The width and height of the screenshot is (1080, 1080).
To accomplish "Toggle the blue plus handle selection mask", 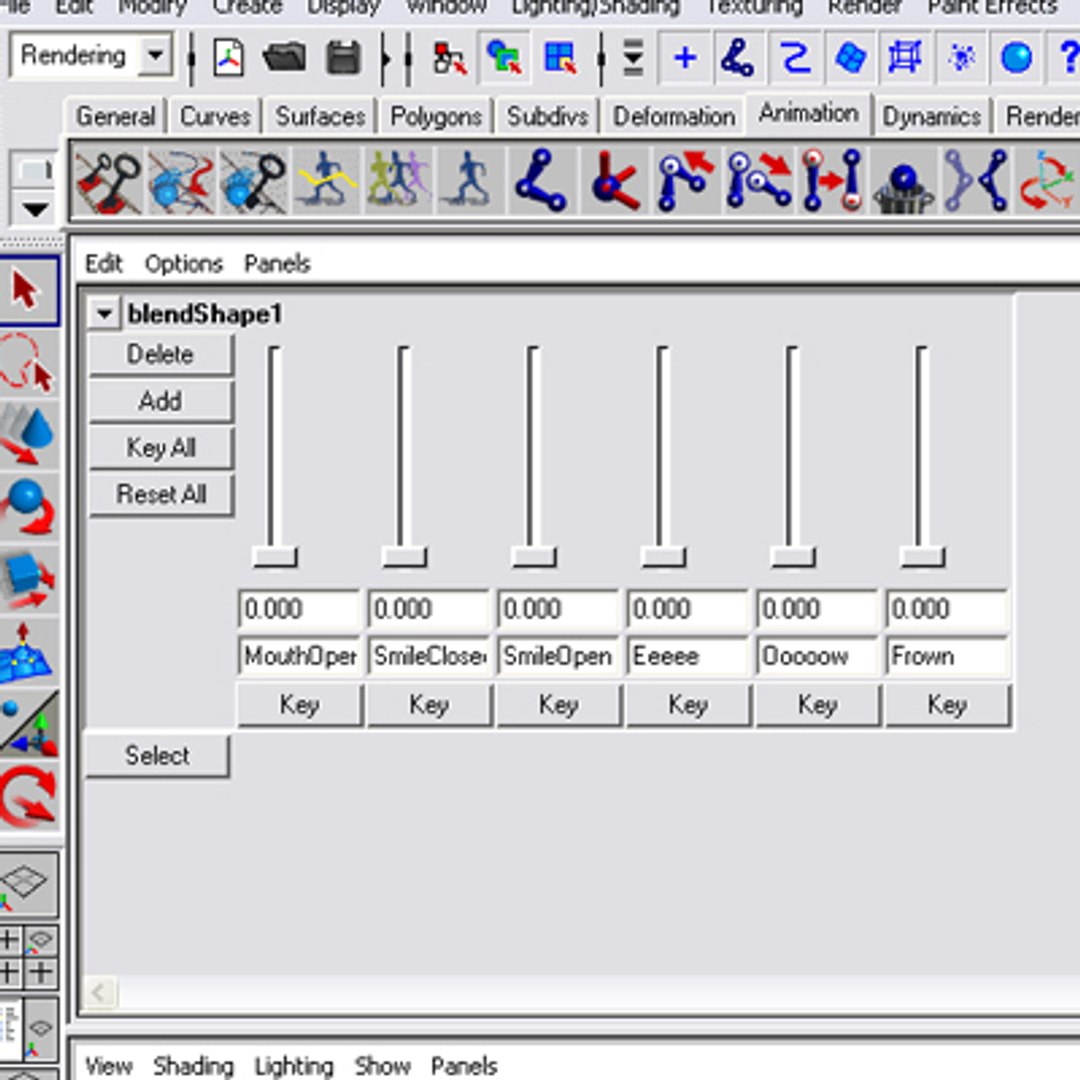I will coord(685,58).
